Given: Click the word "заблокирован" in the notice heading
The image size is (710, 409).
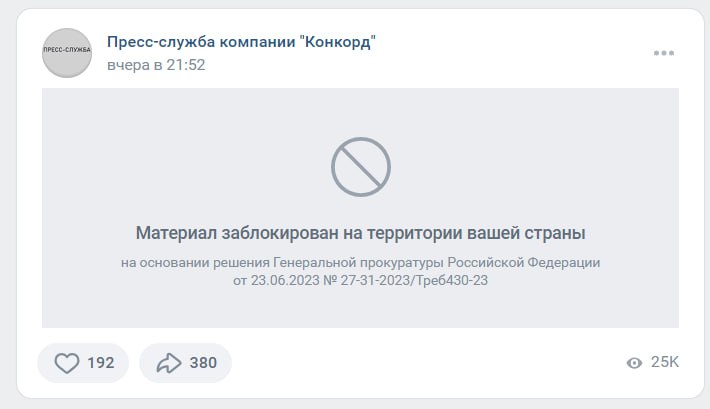Looking at the screenshot, I should pyautogui.click(x=280, y=233).
